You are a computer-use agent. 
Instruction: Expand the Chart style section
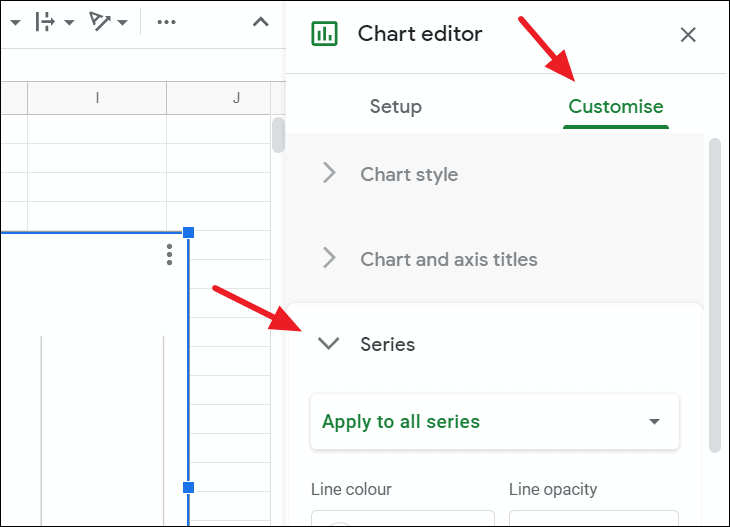click(494, 175)
